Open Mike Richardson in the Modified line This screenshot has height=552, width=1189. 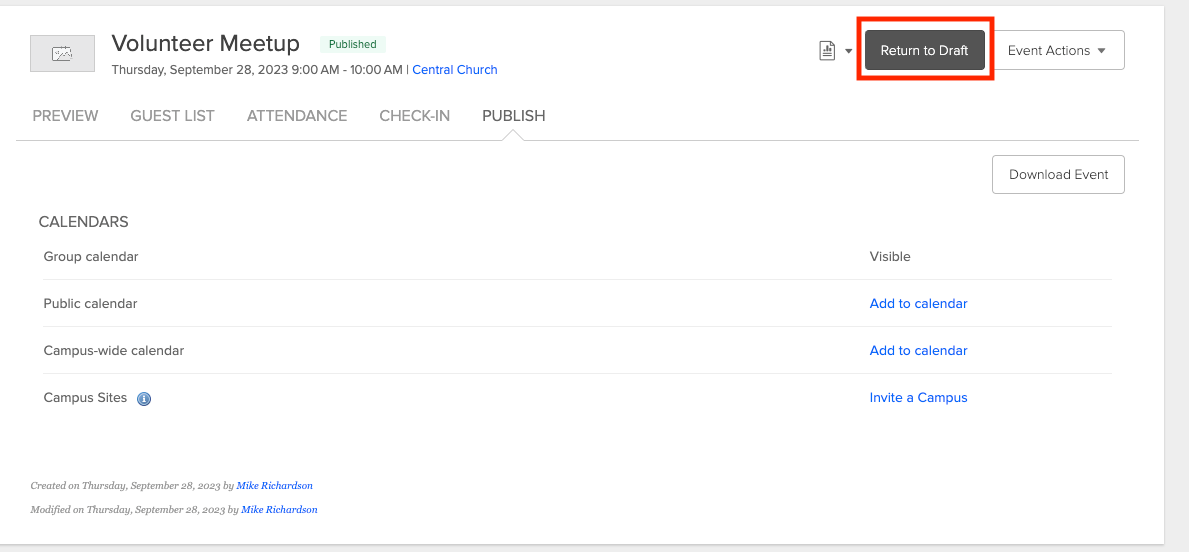coord(279,510)
